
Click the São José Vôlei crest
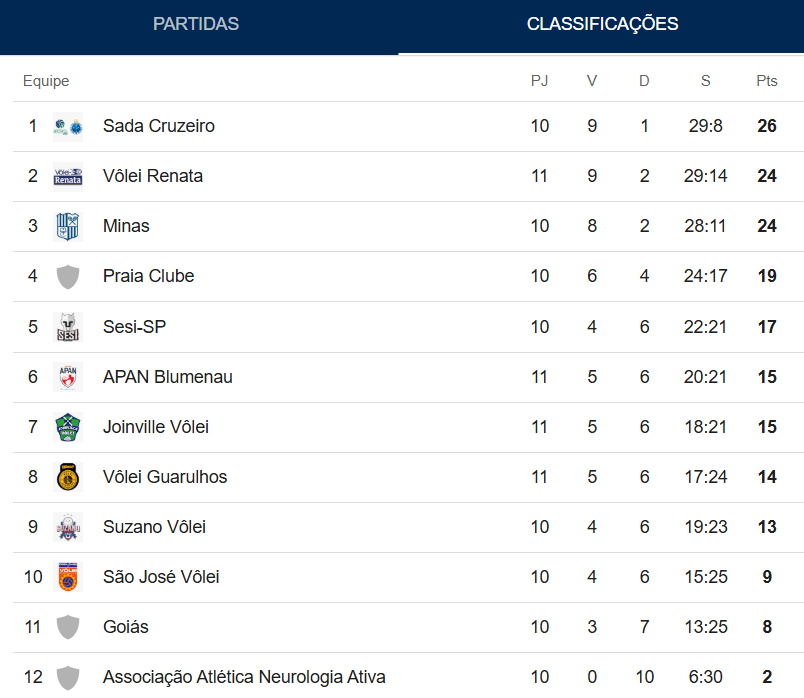coord(68,577)
